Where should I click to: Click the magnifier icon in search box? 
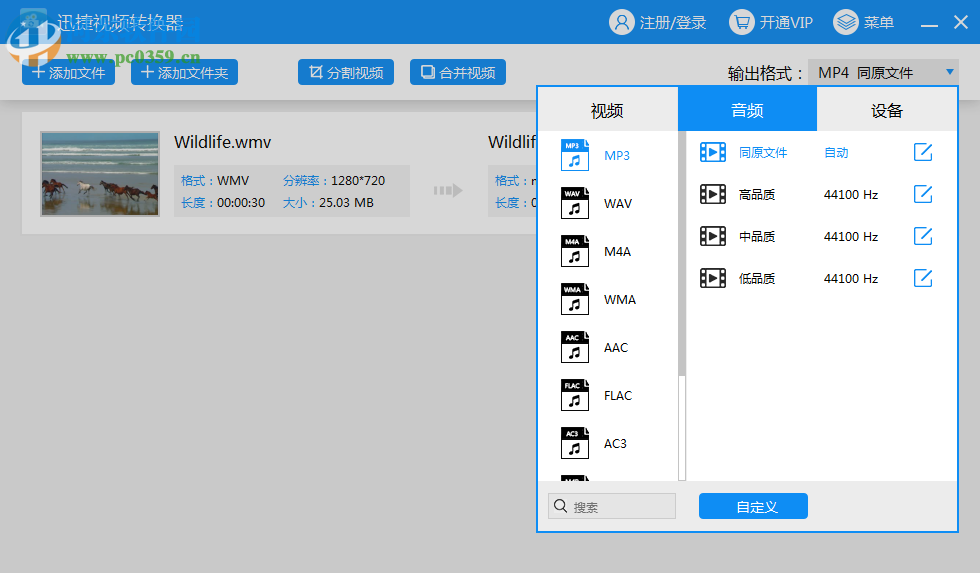561,506
